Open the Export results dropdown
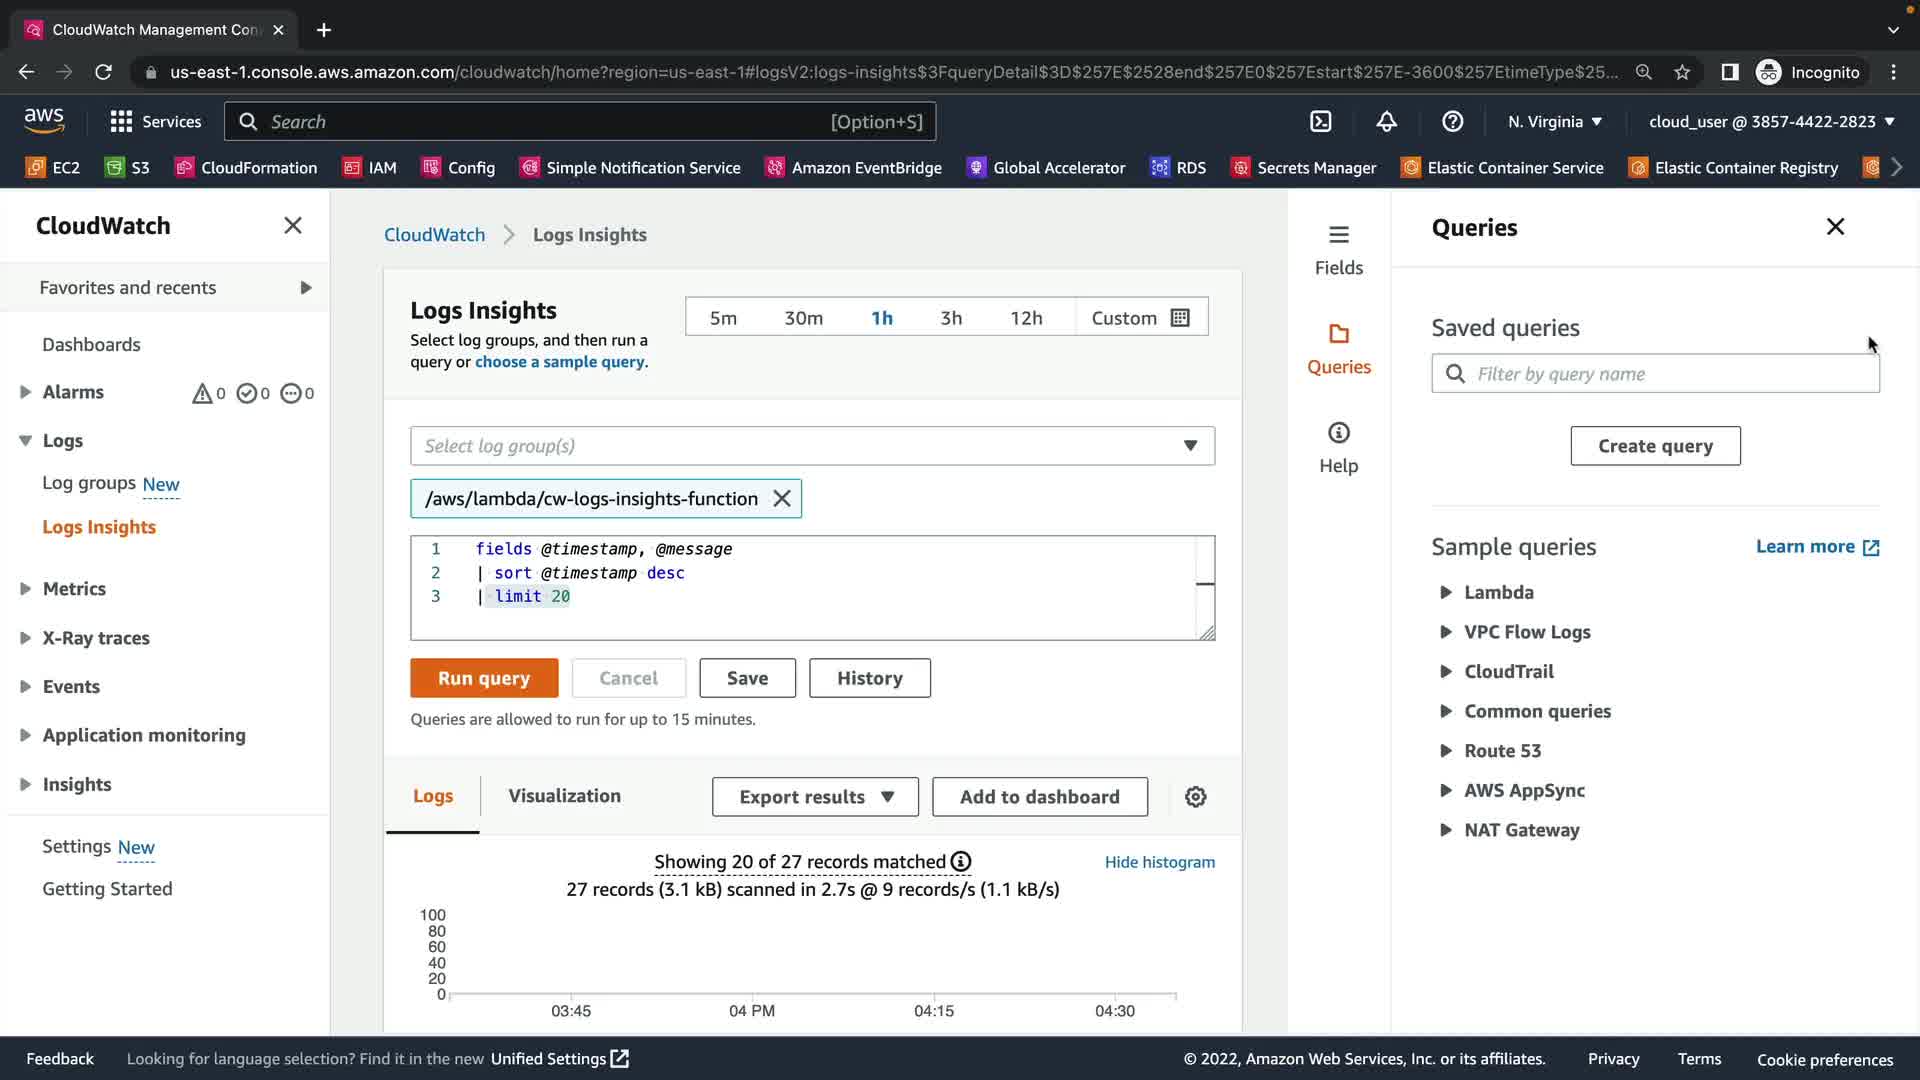The width and height of the screenshot is (1920, 1080). point(815,797)
